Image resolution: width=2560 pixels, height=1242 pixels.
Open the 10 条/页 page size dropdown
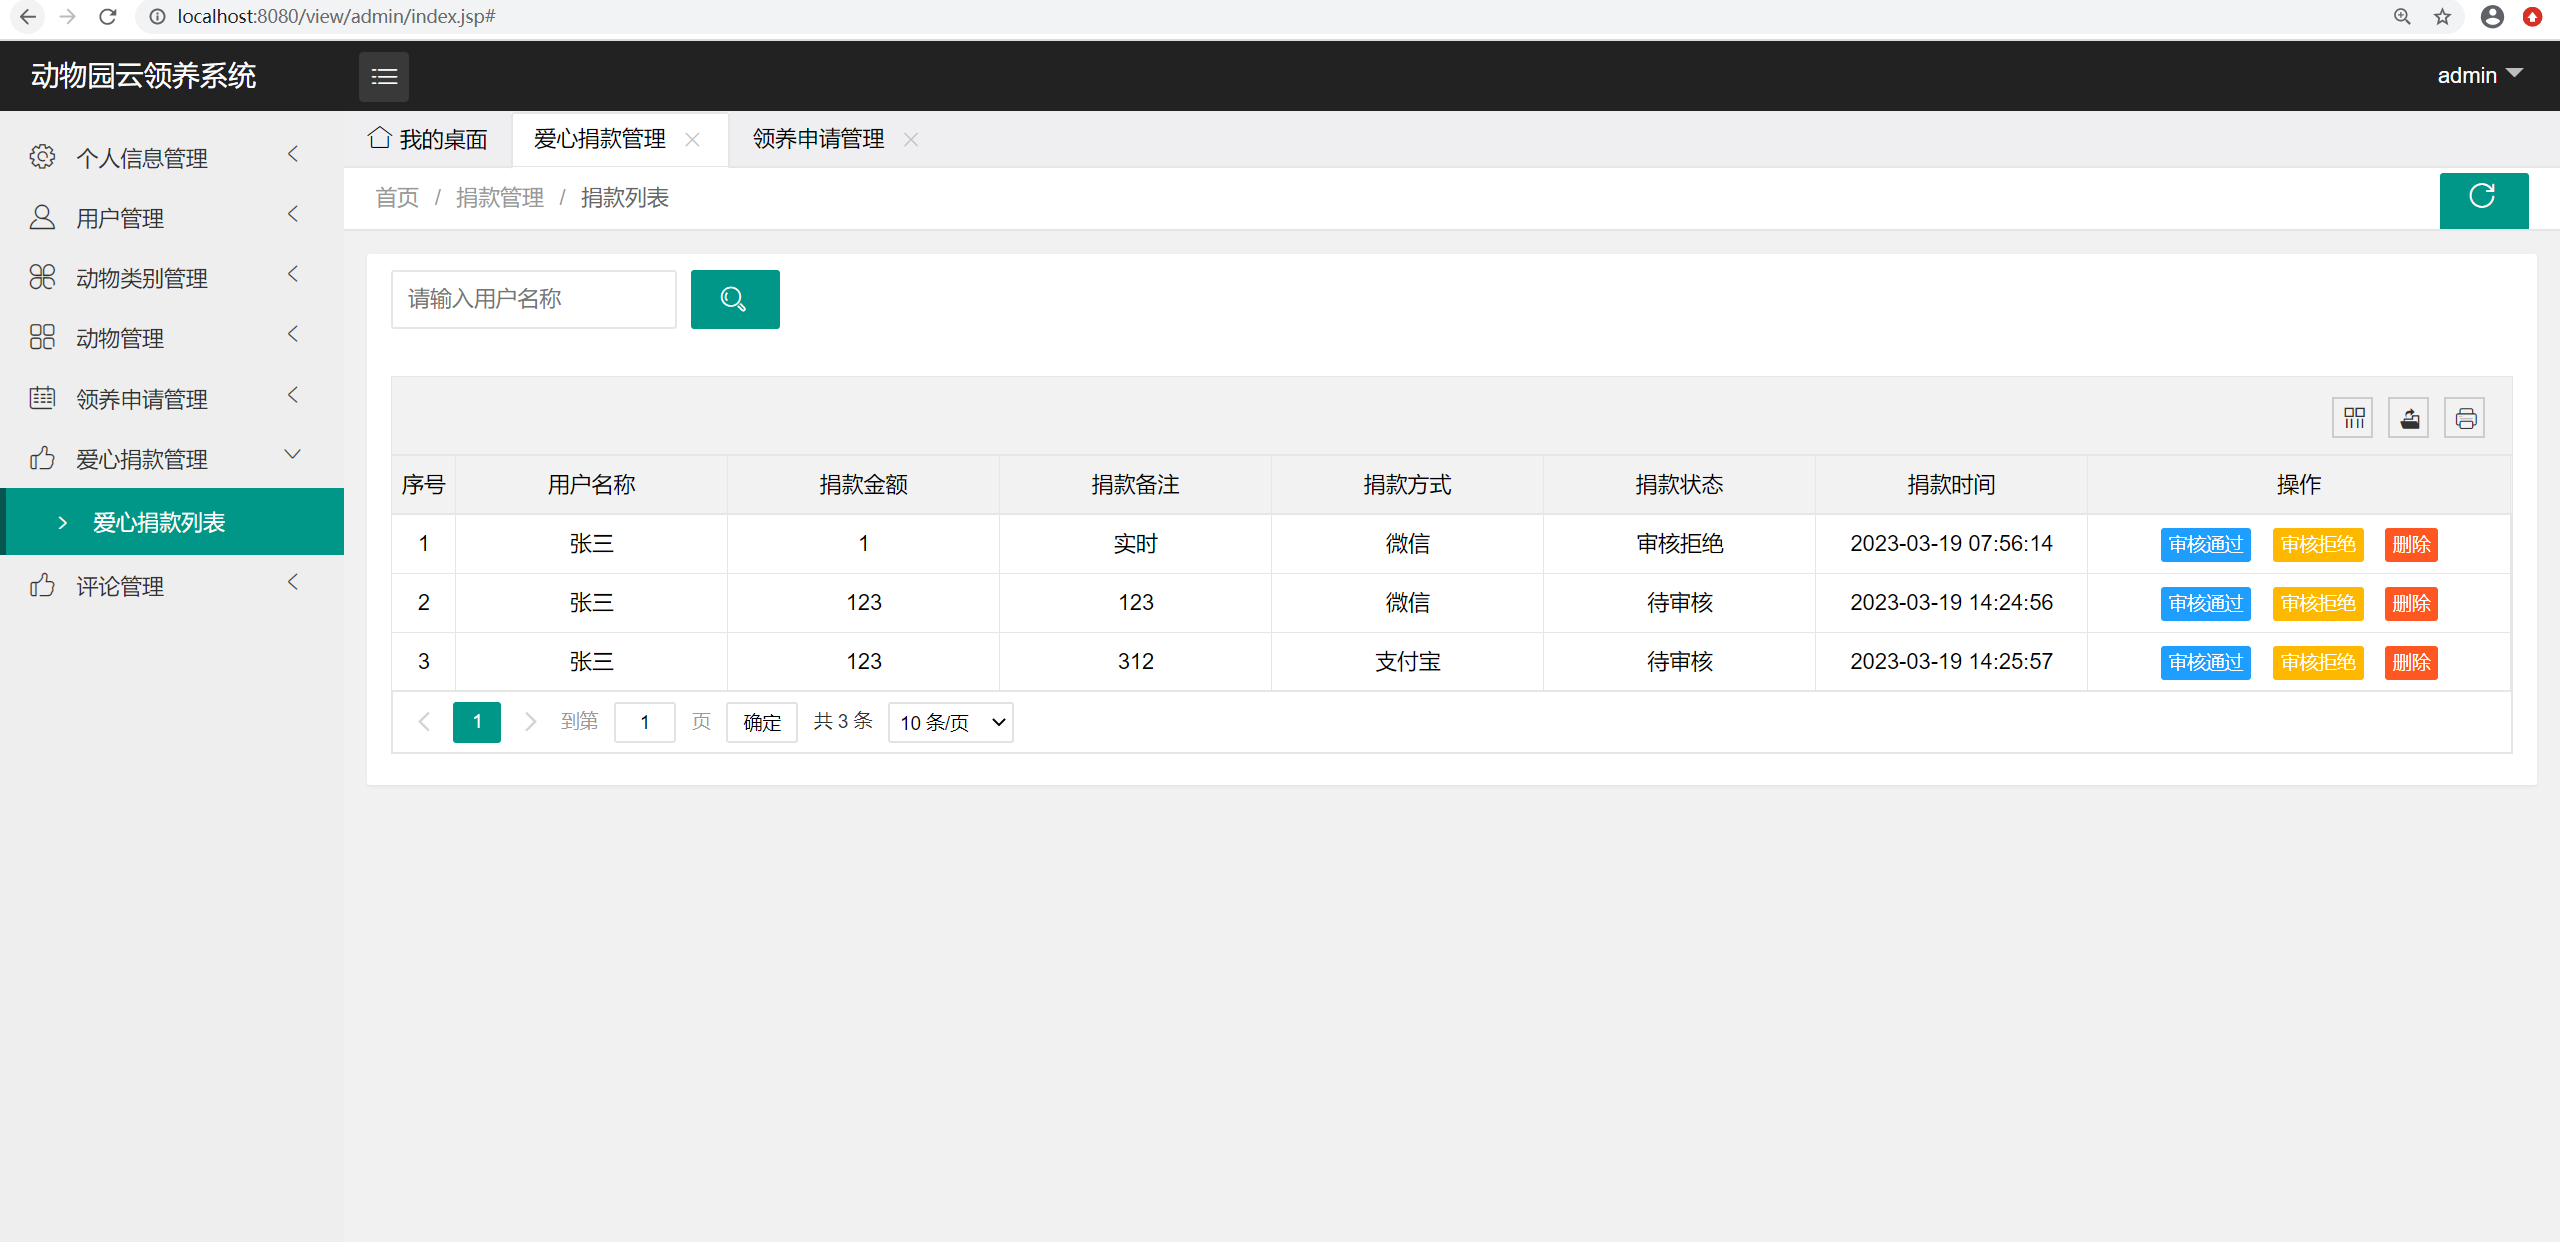point(950,722)
